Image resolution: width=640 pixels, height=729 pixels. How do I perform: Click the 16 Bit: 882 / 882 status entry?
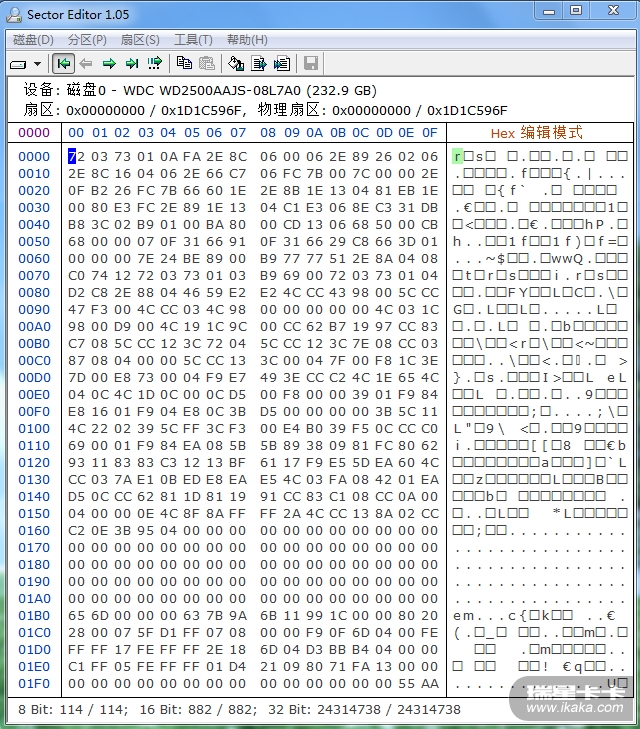tap(198, 709)
